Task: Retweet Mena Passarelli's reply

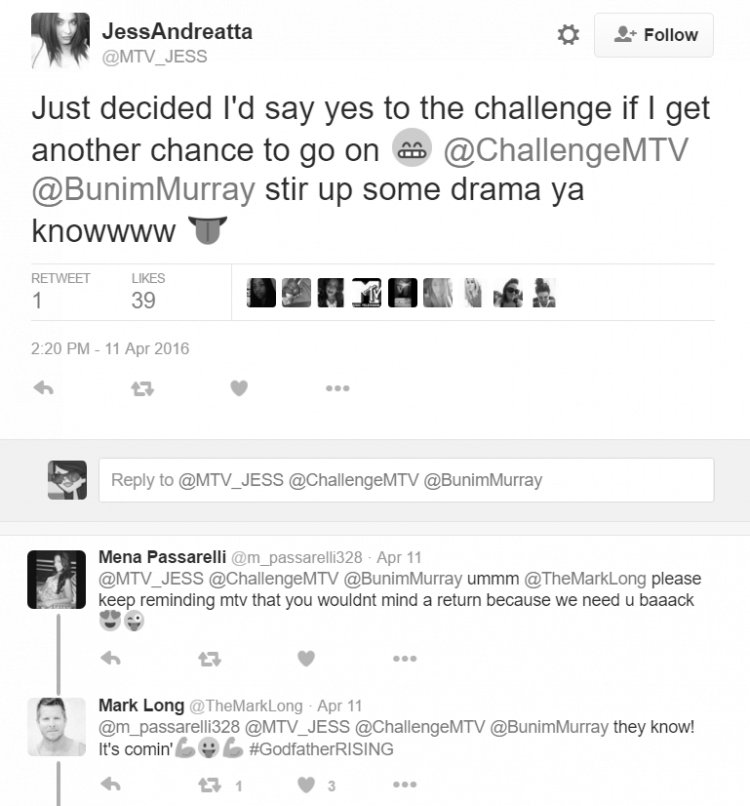Action: (210, 658)
